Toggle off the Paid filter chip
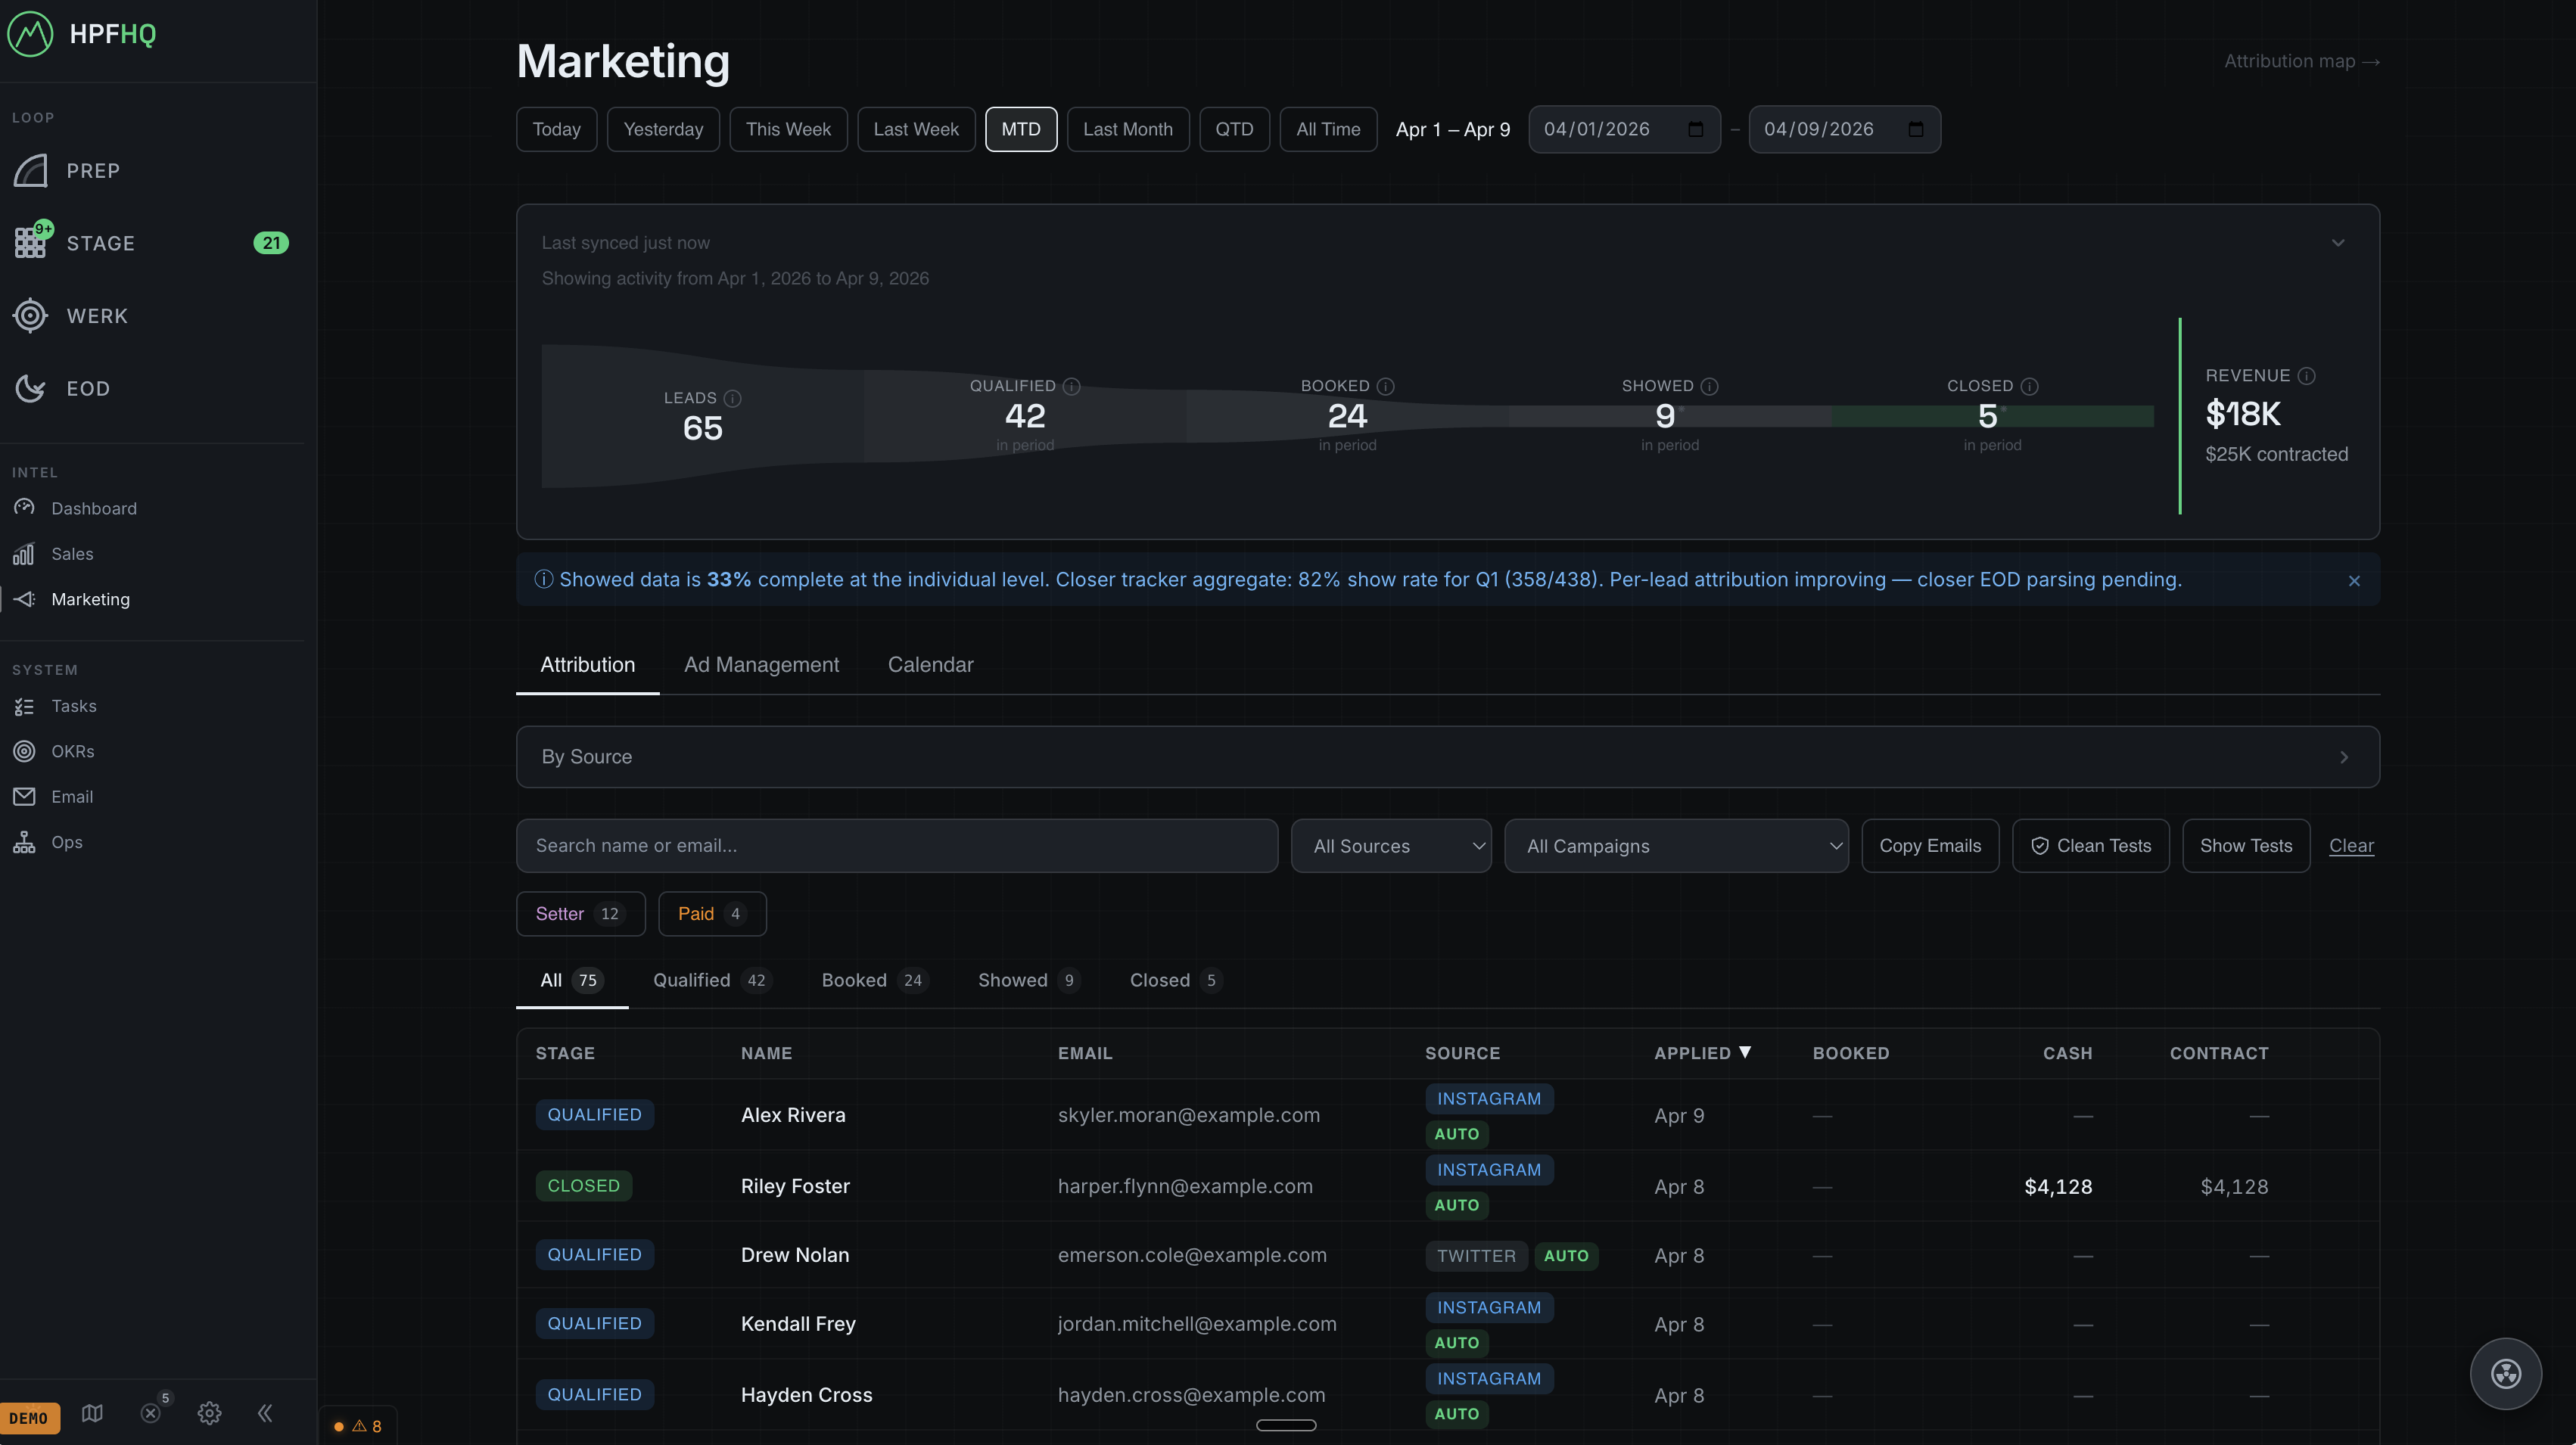The width and height of the screenshot is (2576, 1445). pos(711,913)
